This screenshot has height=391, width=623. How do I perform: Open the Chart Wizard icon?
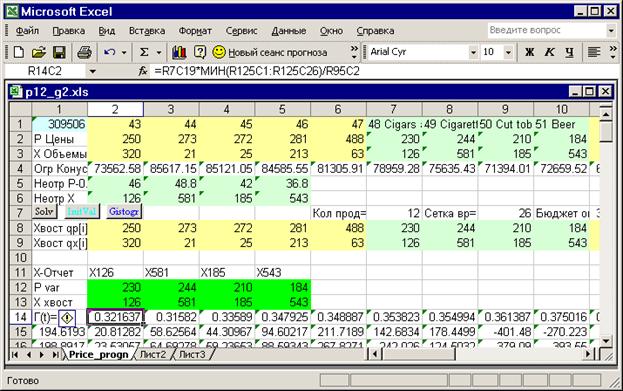(x=179, y=52)
